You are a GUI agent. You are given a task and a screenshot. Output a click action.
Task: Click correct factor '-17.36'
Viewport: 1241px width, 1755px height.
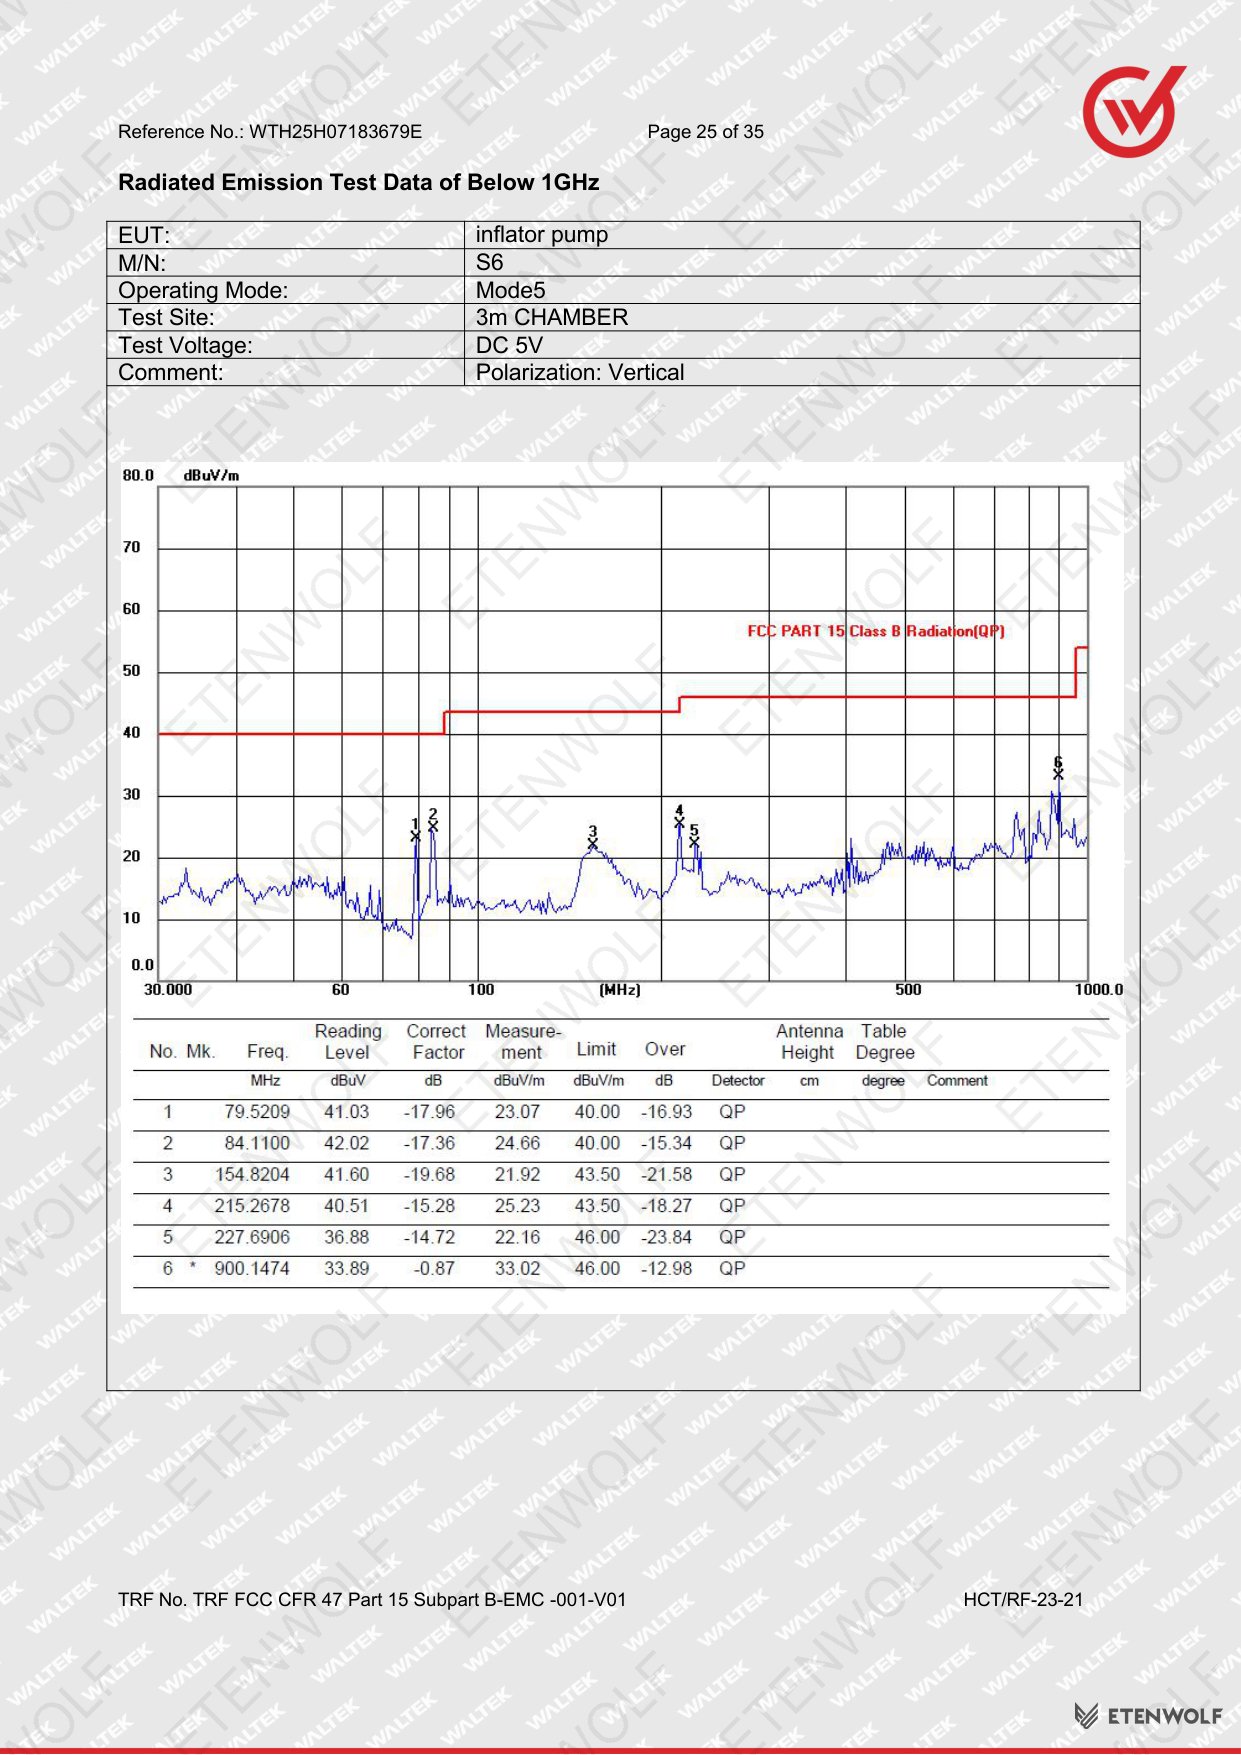click(x=429, y=1143)
